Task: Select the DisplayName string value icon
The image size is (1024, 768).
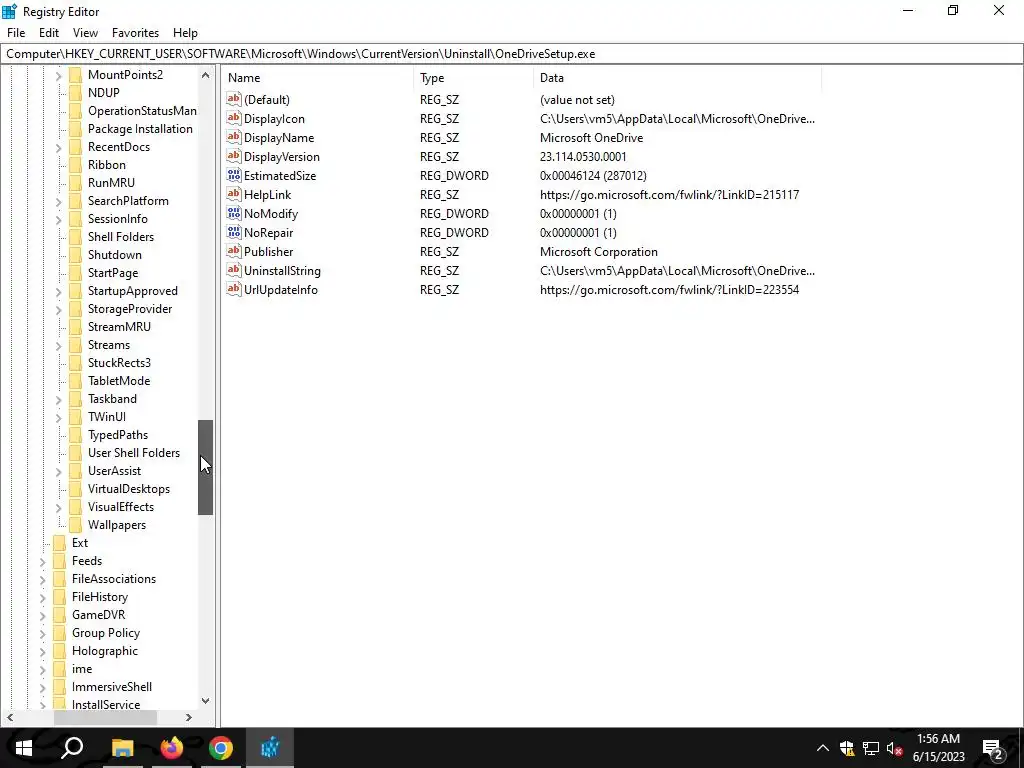Action: (234, 137)
